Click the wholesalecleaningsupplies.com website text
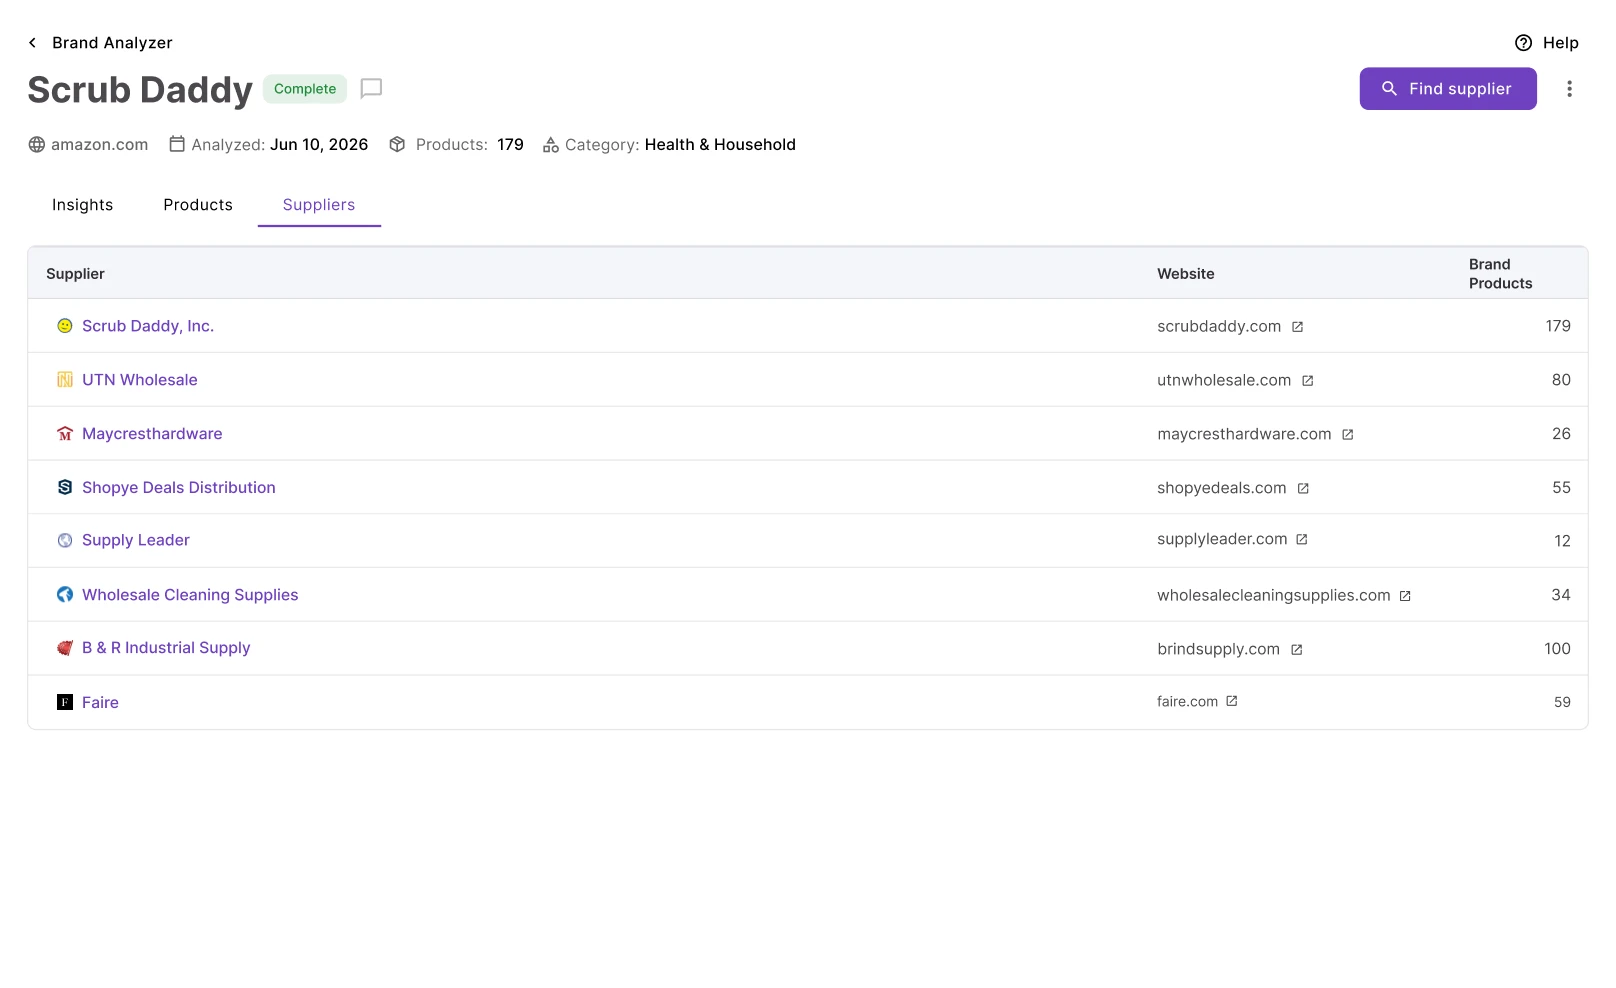 1274,596
